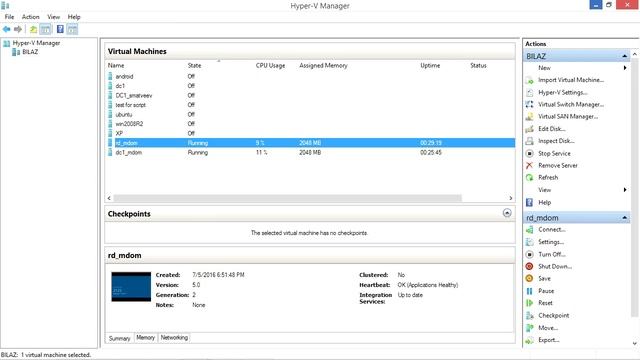Click the Stop Service icon
This screenshot has height=360, width=640.
point(529,153)
